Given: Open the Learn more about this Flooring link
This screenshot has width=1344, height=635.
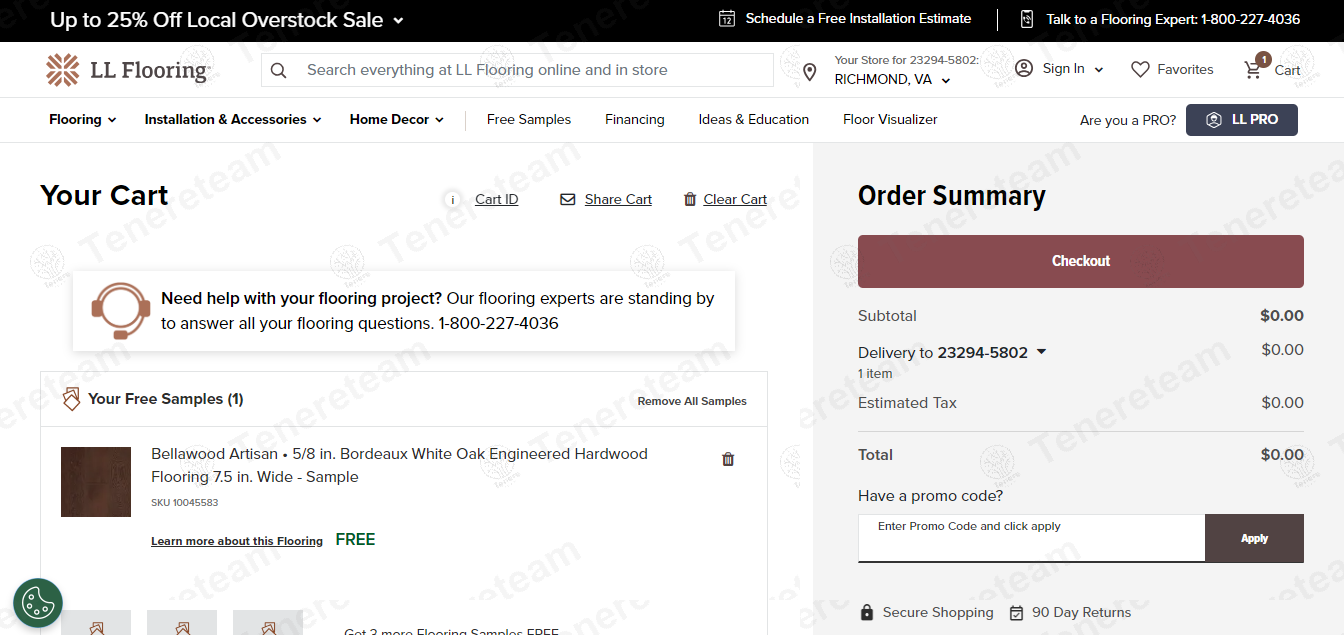Looking at the screenshot, I should point(236,540).
